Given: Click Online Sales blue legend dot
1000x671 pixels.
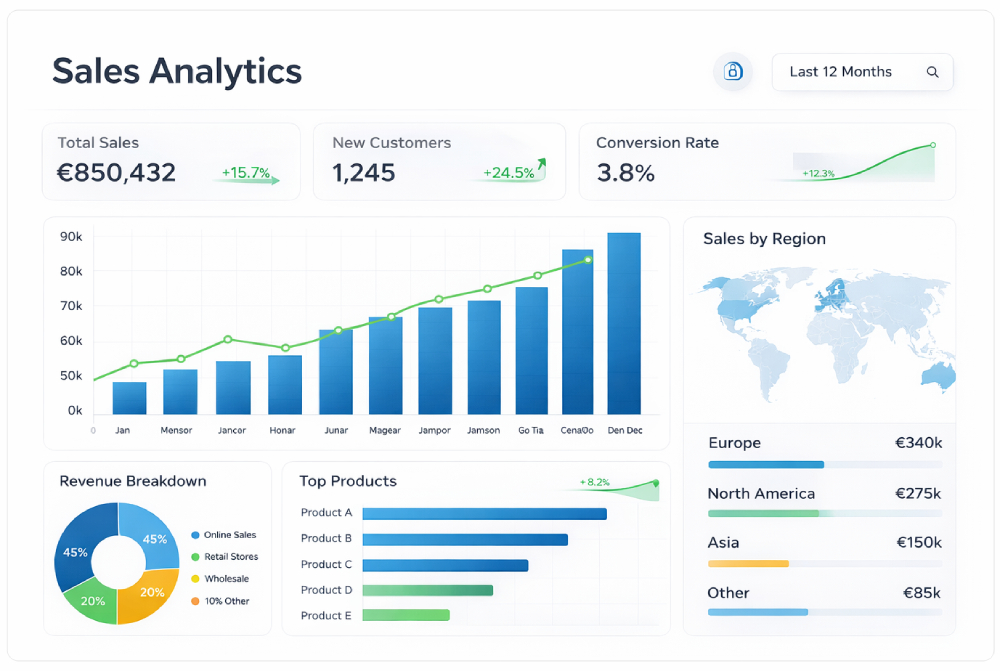Looking at the screenshot, I should point(195,535).
